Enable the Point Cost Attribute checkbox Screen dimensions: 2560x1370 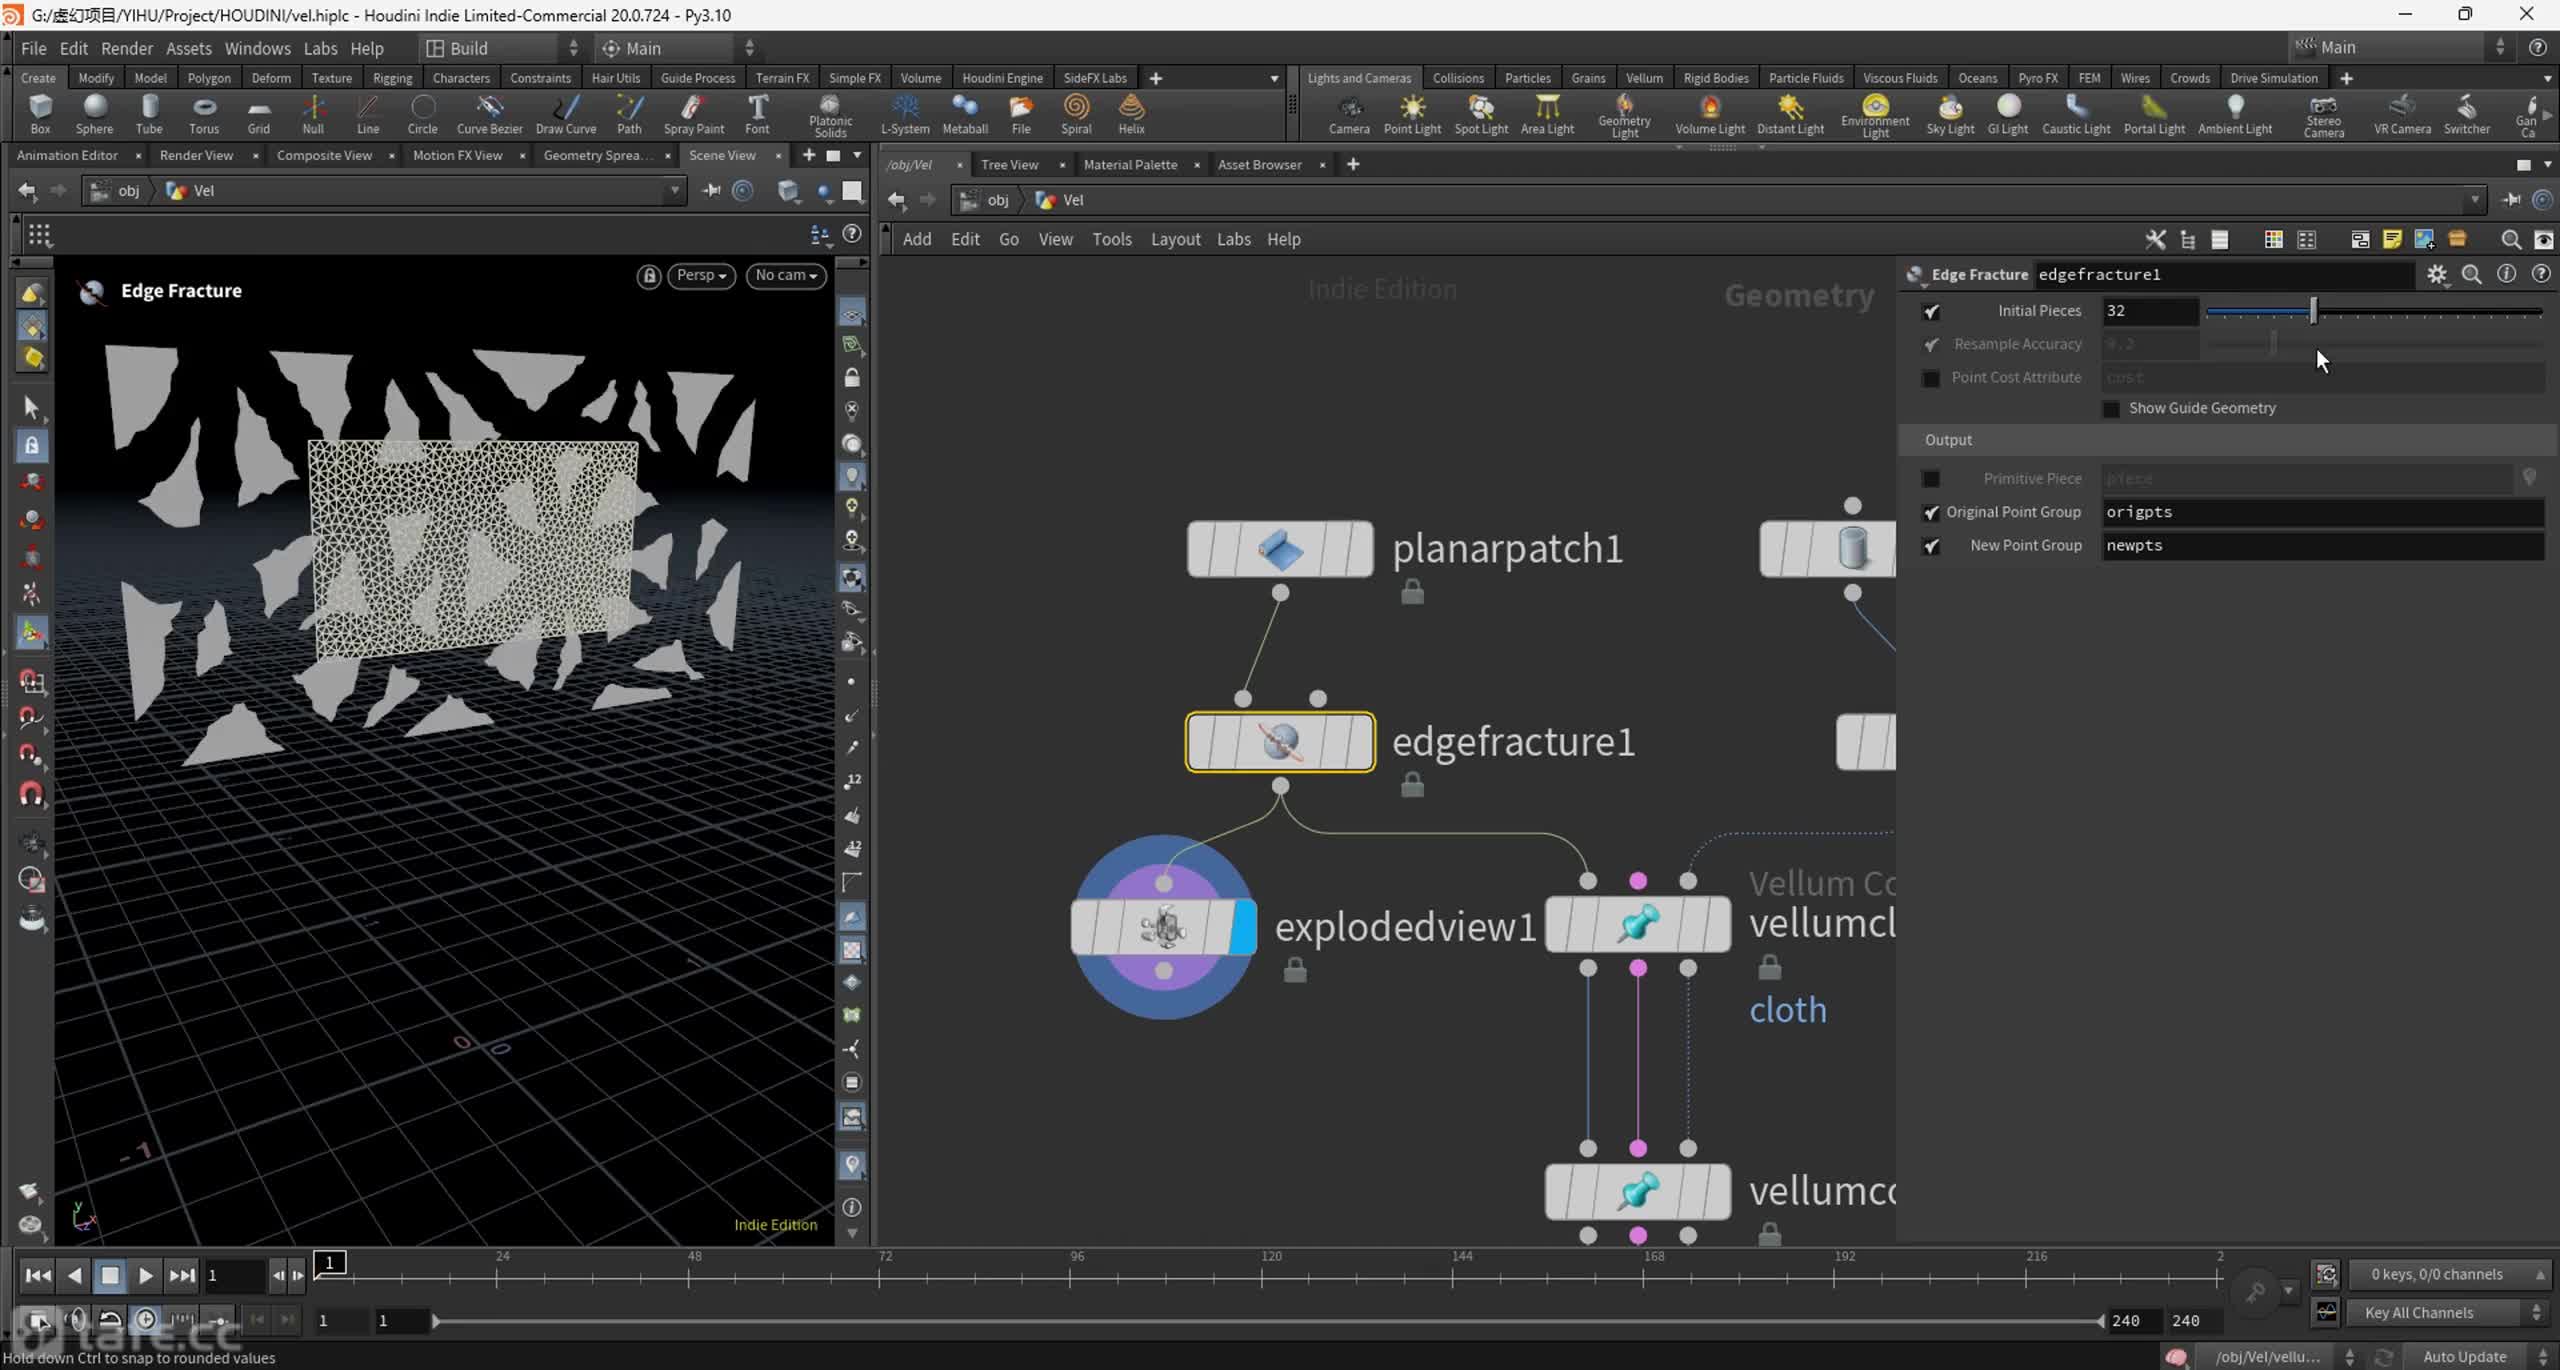tap(1931, 378)
